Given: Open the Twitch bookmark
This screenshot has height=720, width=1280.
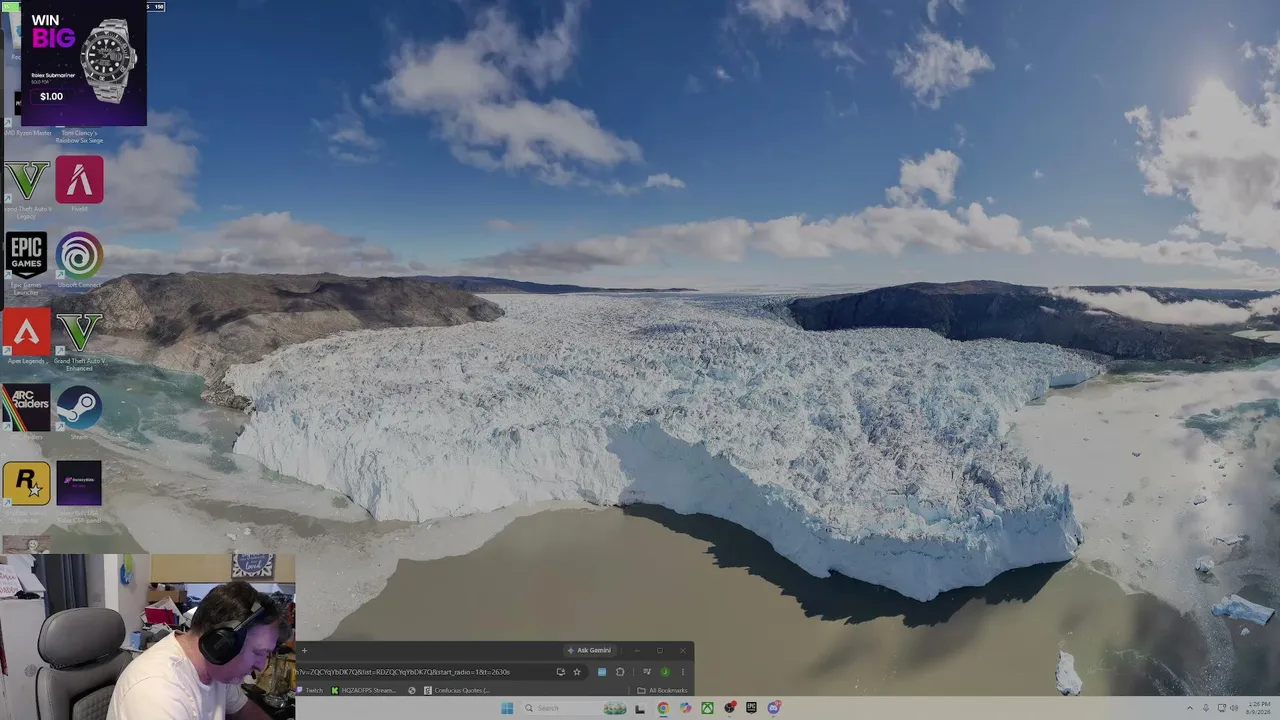Looking at the screenshot, I should tap(309, 690).
